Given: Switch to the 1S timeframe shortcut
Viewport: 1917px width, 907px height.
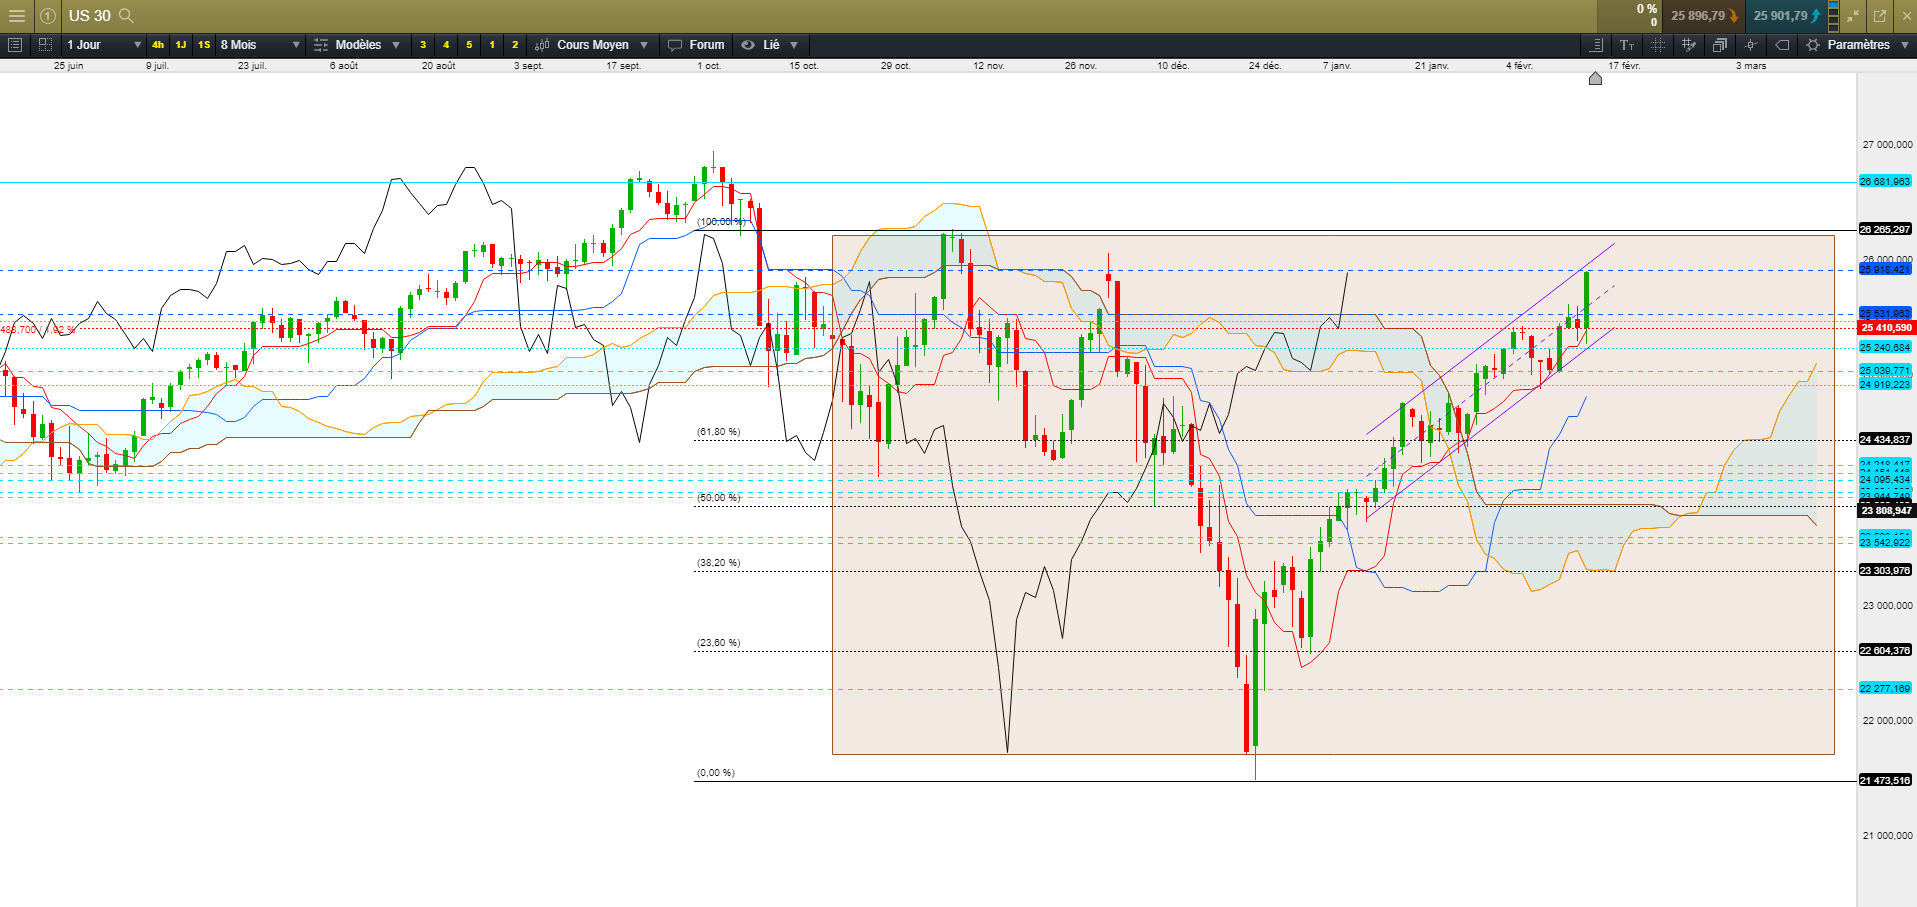Looking at the screenshot, I should pyautogui.click(x=204, y=45).
